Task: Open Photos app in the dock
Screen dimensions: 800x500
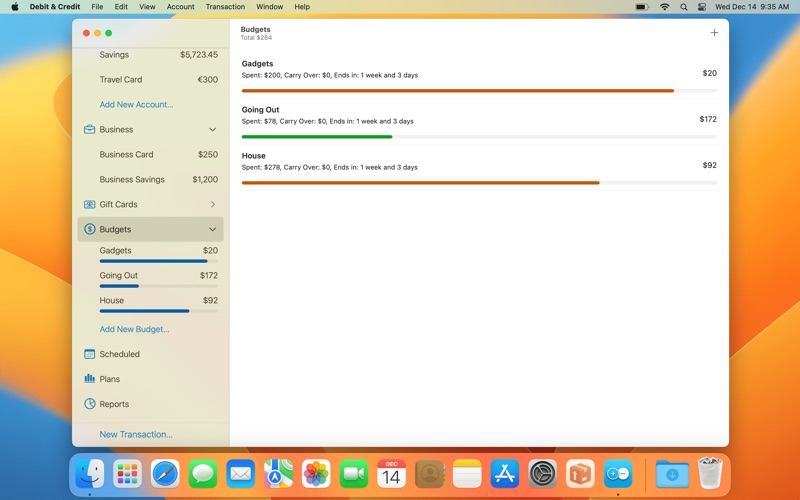Action: (x=316, y=473)
